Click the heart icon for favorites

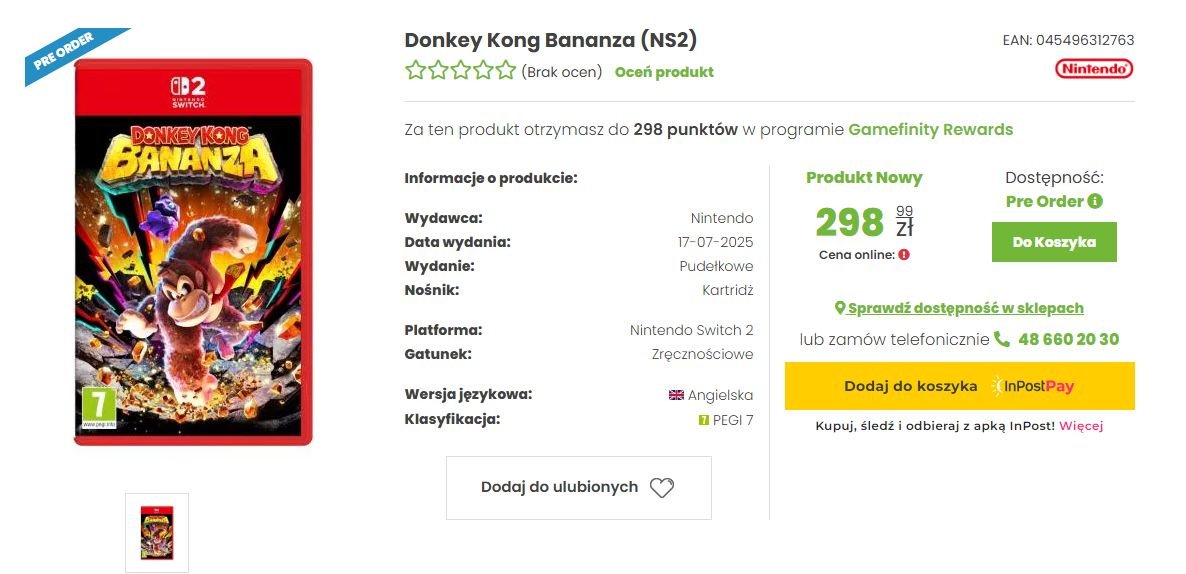[662, 488]
